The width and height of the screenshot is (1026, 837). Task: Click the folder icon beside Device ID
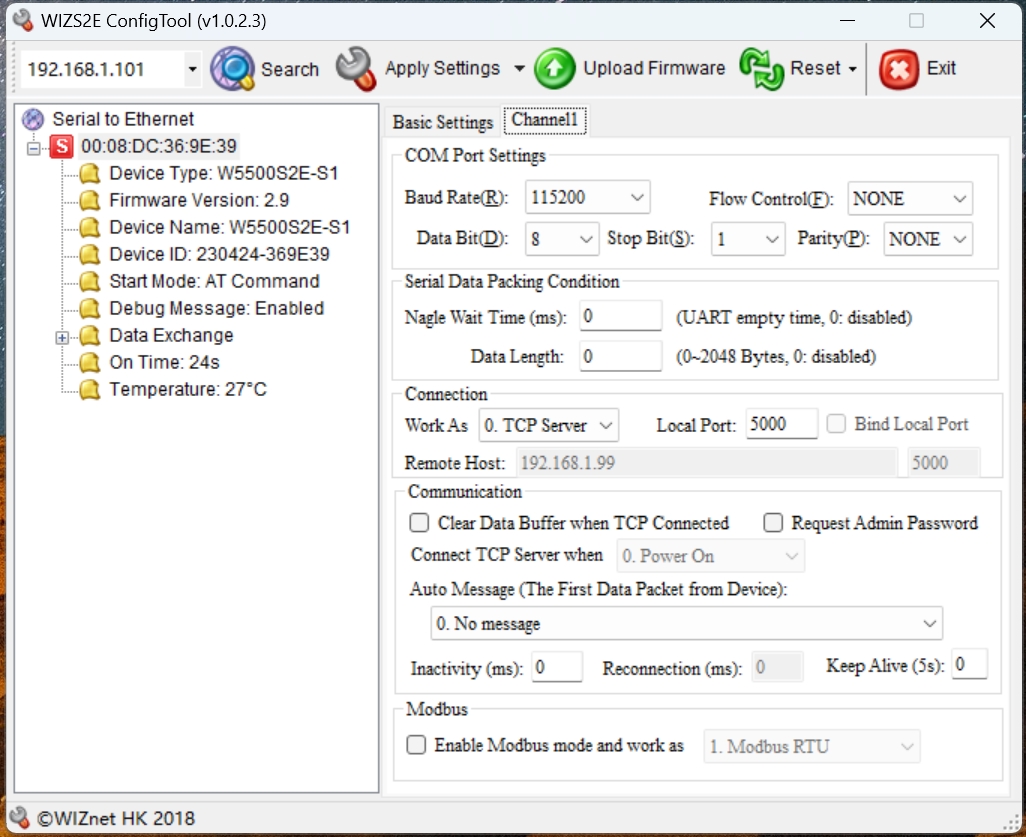[90, 254]
